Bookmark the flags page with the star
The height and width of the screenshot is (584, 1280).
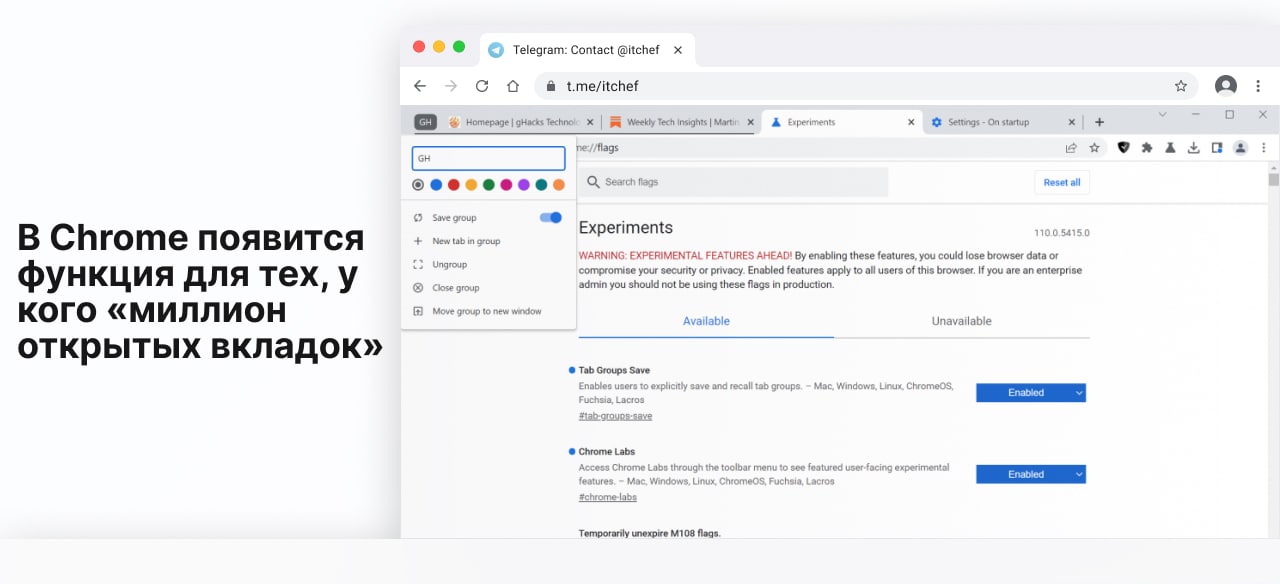click(1094, 148)
